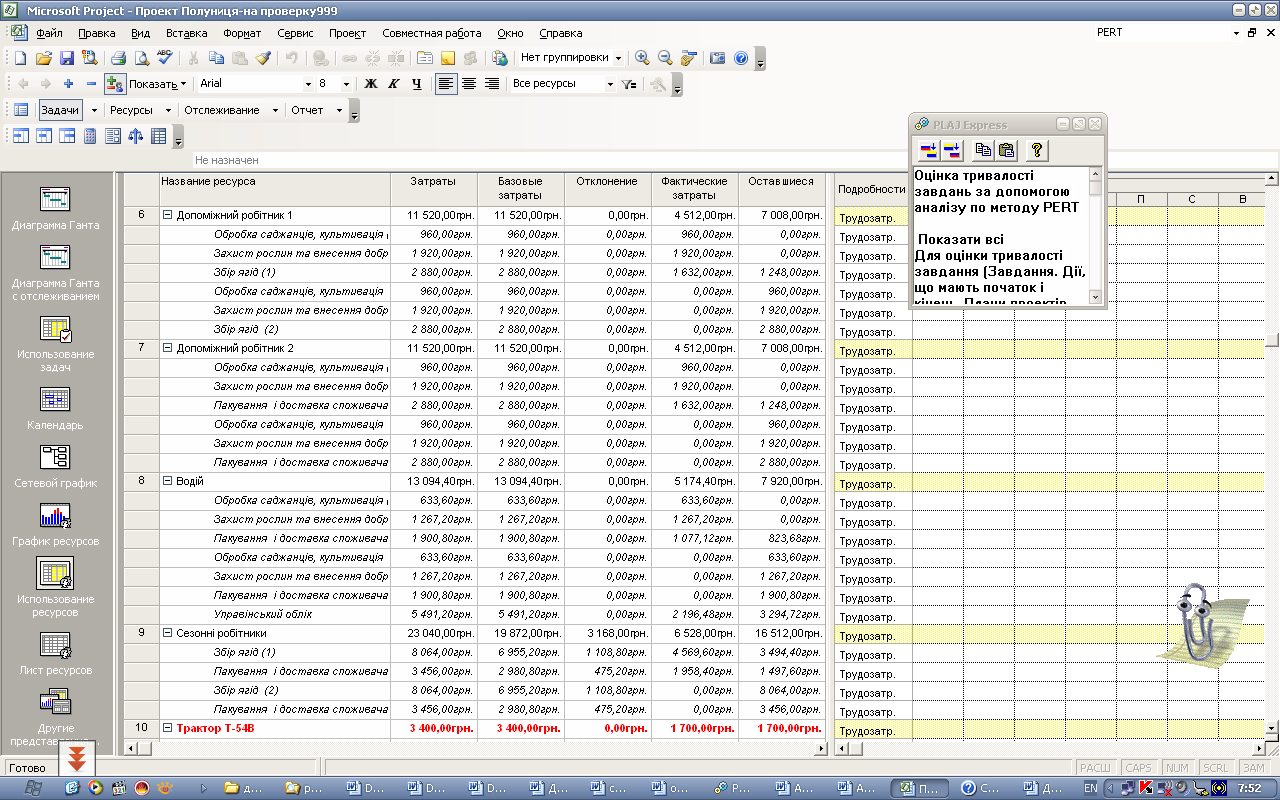Click the copy icon in PLAJ Express
This screenshot has height=800, width=1280.
click(x=983, y=150)
